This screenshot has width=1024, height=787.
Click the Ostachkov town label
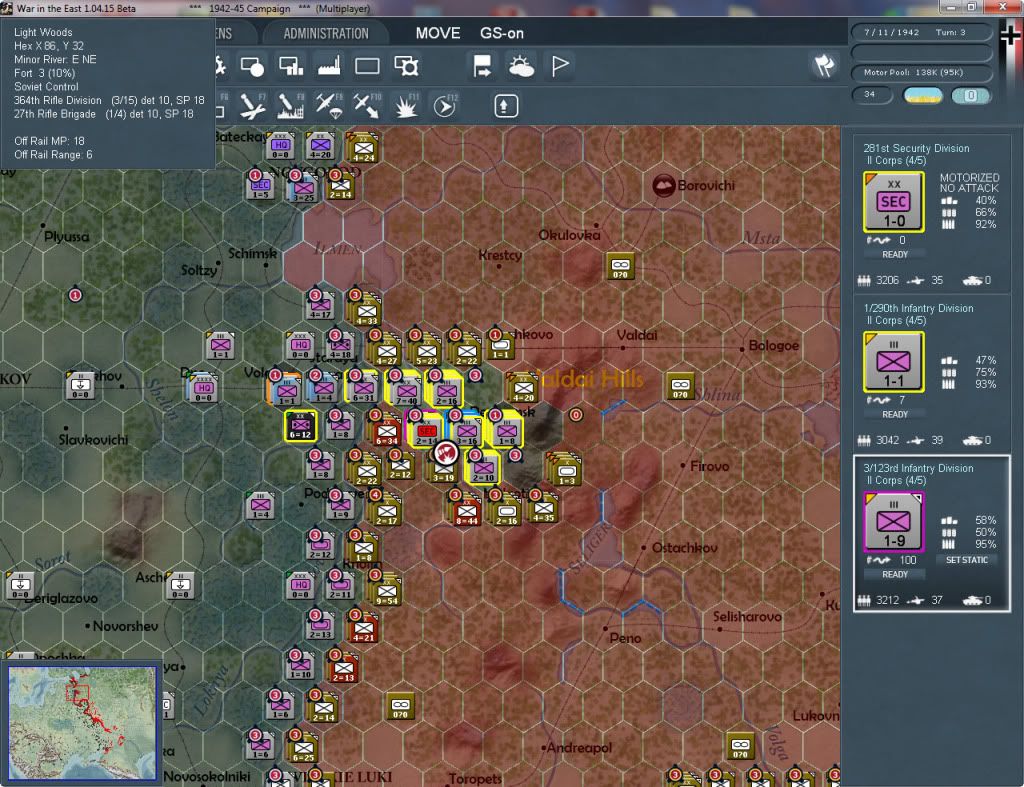tap(684, 547)
